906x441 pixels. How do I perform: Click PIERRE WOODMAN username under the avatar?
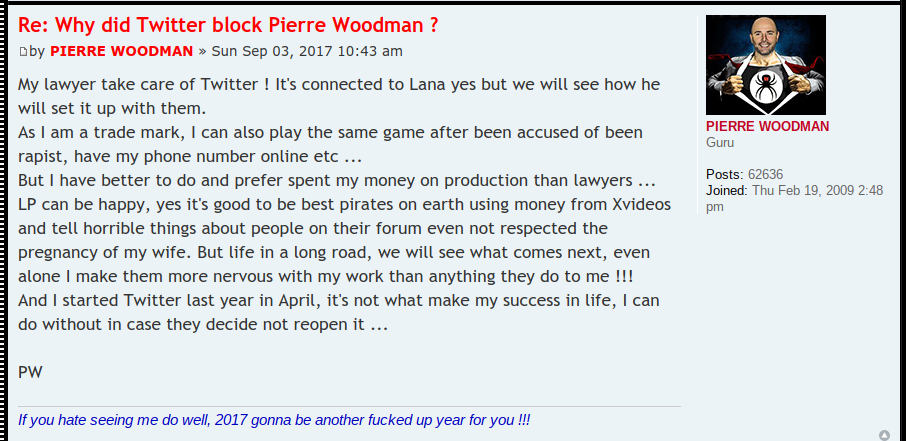(x=767, y=126)
